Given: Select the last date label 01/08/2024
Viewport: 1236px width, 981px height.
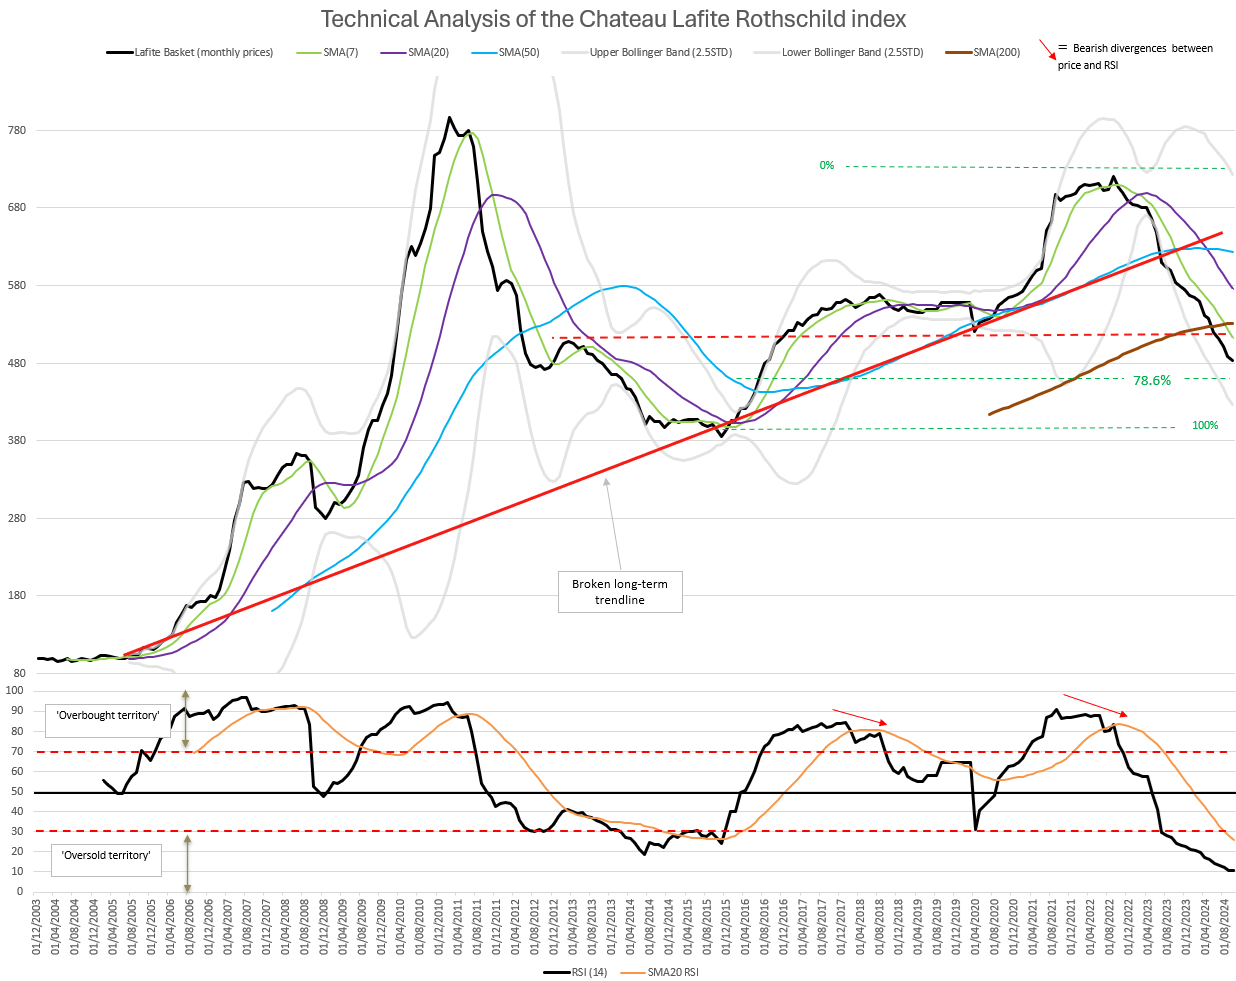Looking at the screenshot, I should tap(1225, 928).
